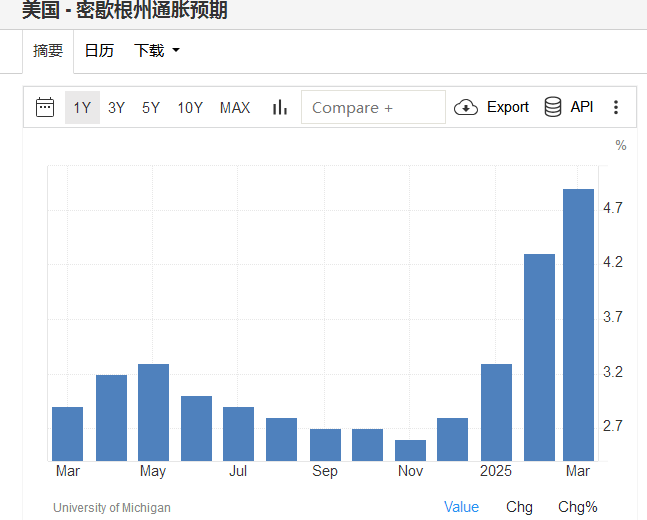Type in the Compare + input field
The height and width of the screenshot is (520, 647).
[373, 107]
